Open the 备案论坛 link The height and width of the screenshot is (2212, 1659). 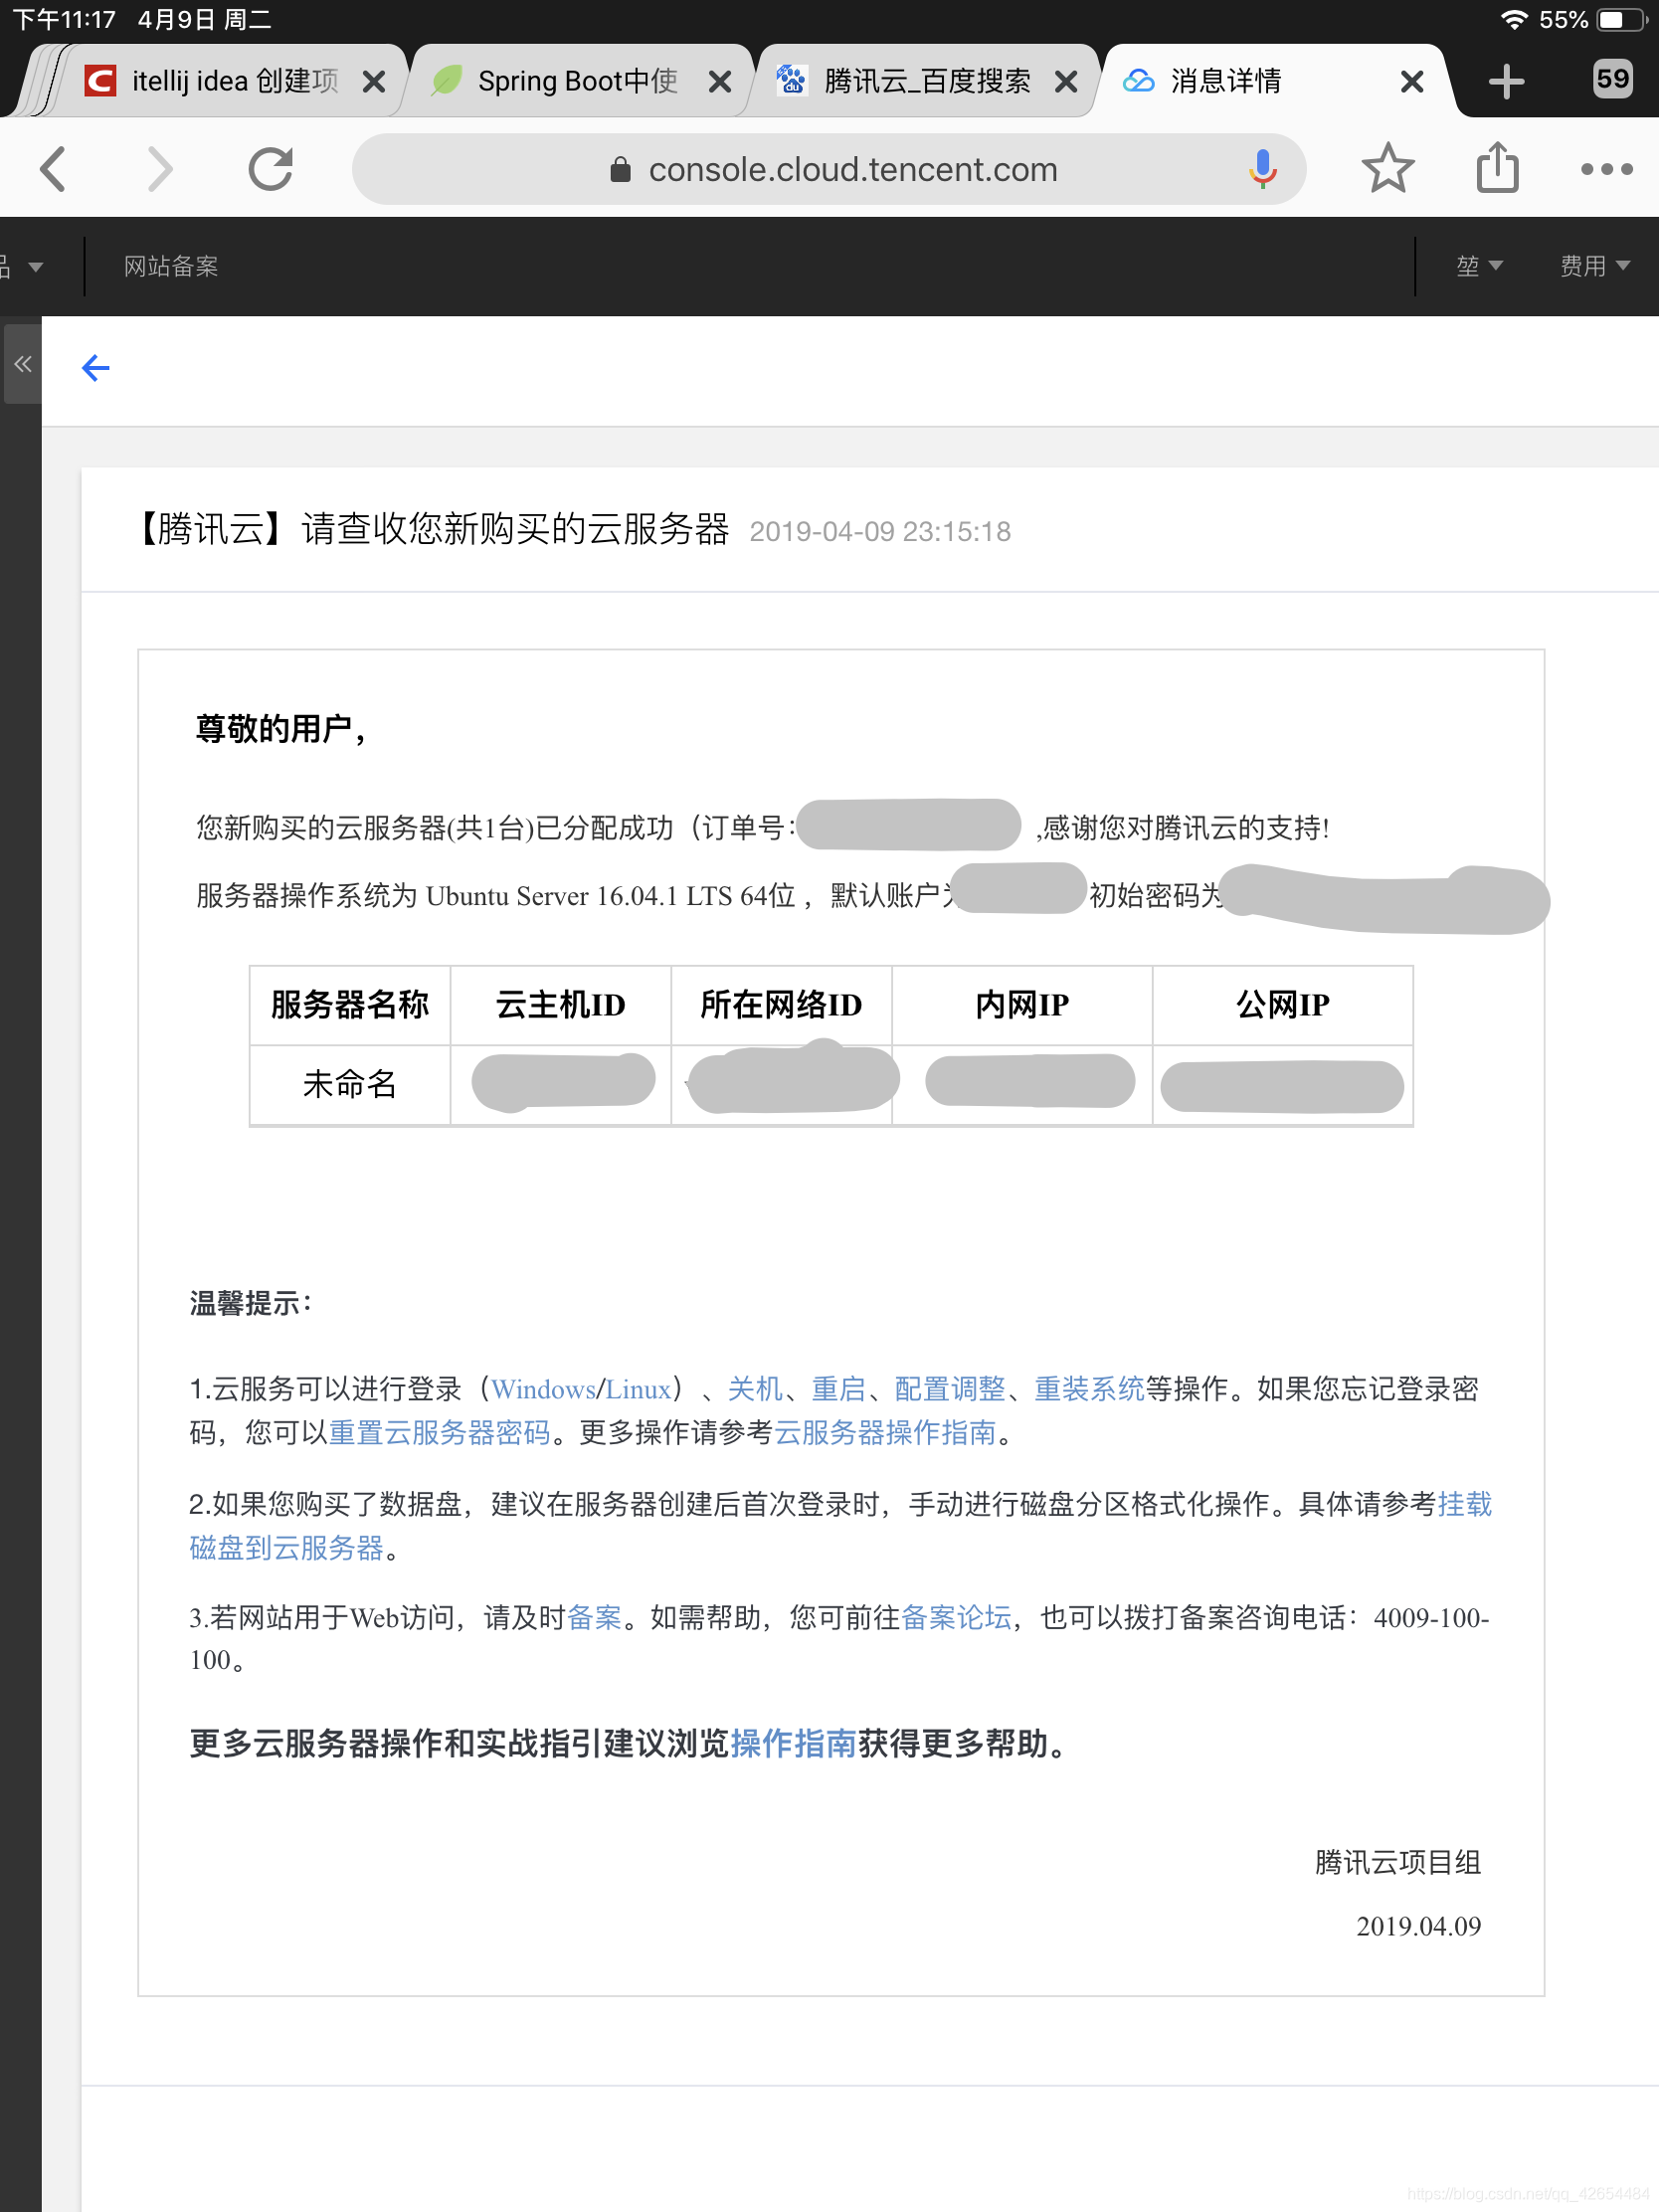pyautogui.click(x=956, y=1617)
